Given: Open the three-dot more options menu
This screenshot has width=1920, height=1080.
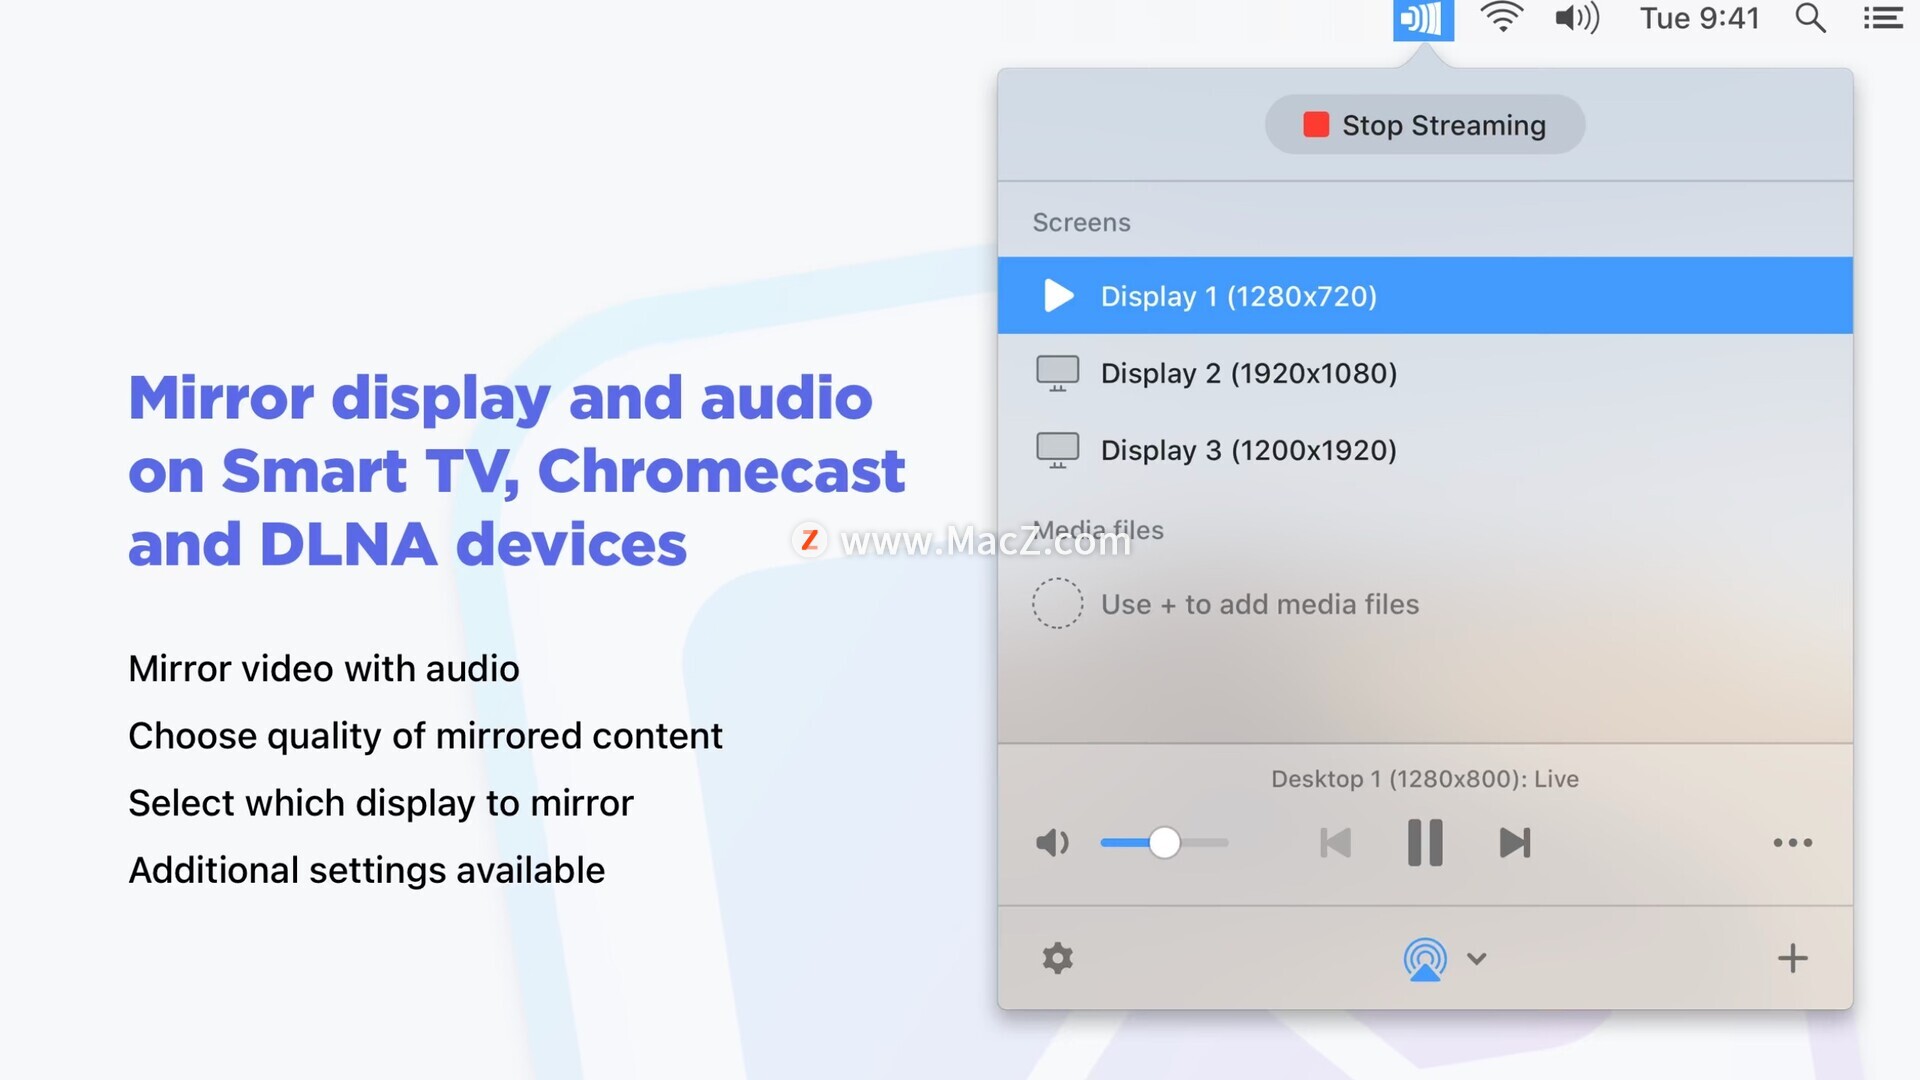Looking at the screenshot, I should (x=1792, y=843).
